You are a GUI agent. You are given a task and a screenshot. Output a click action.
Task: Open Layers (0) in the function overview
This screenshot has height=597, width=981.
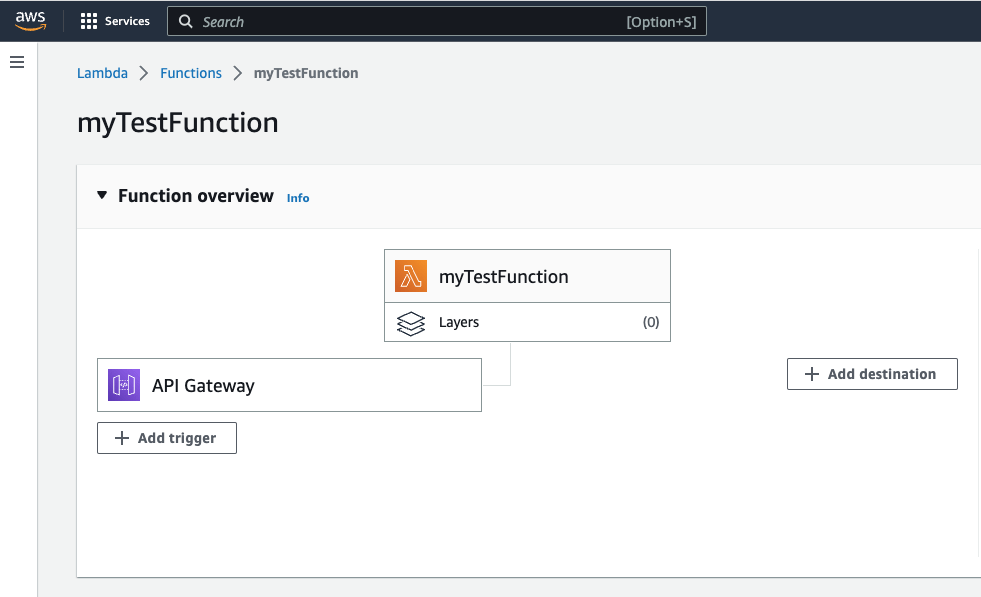527,322
